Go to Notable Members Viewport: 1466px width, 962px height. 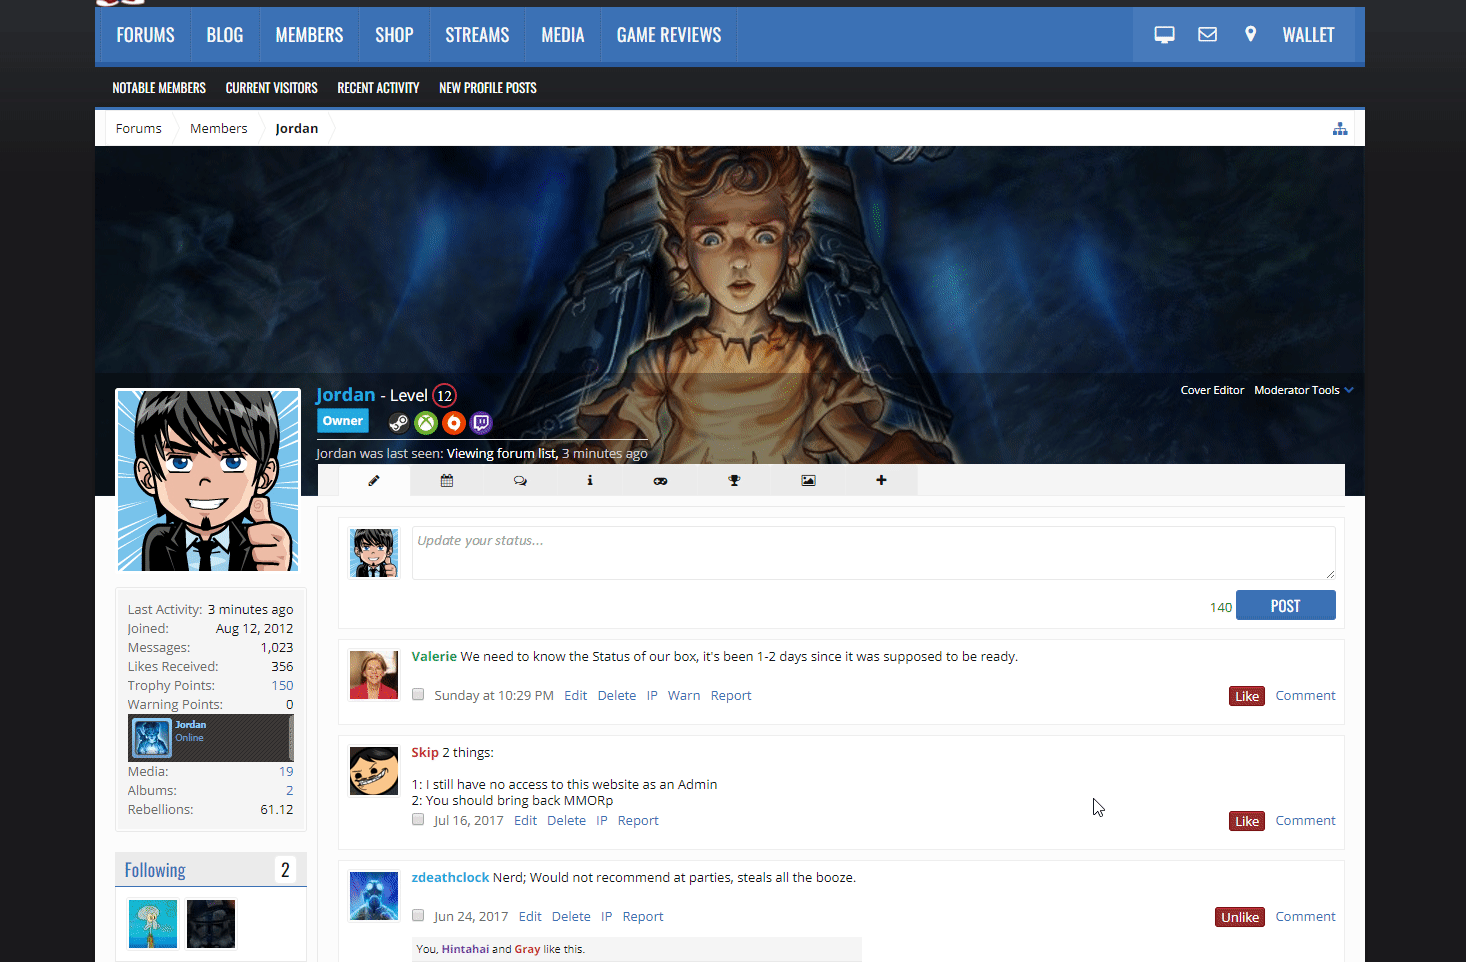point(159,88)
